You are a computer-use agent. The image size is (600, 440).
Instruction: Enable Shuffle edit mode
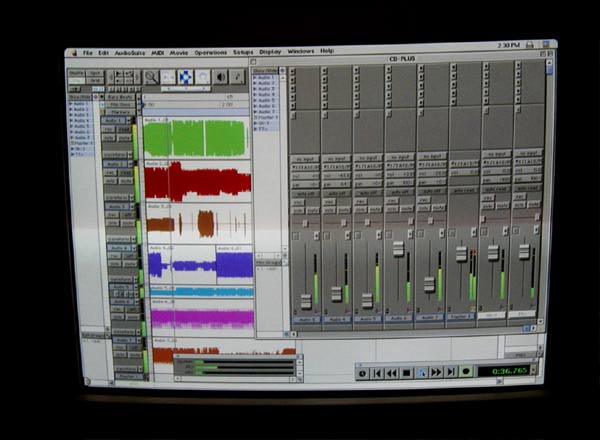click(77, 73)
